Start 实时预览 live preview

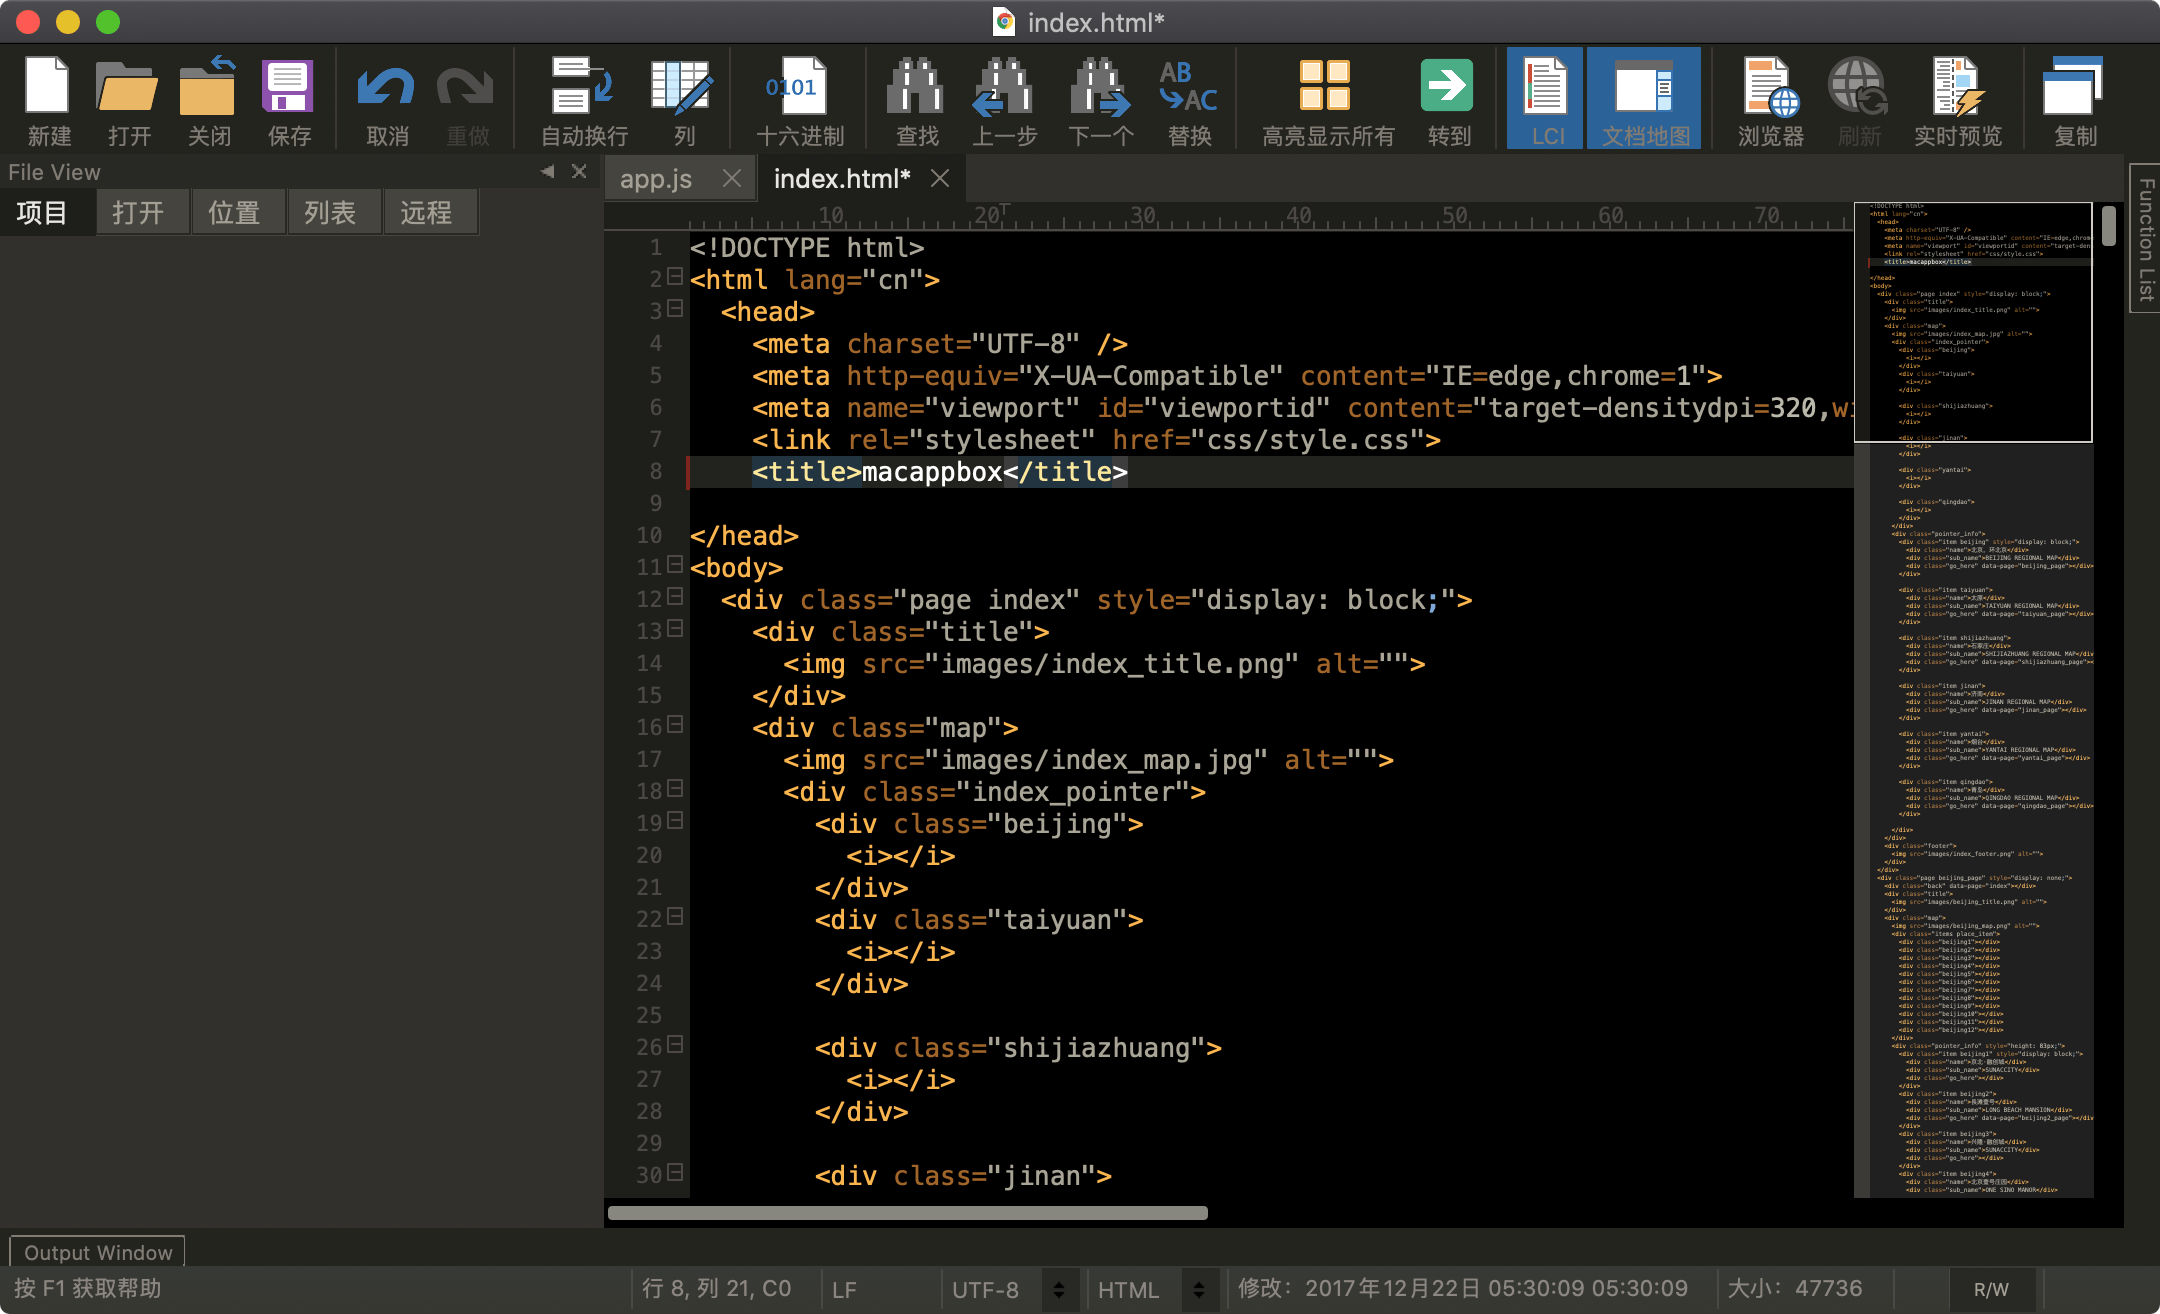point(1957,100)
